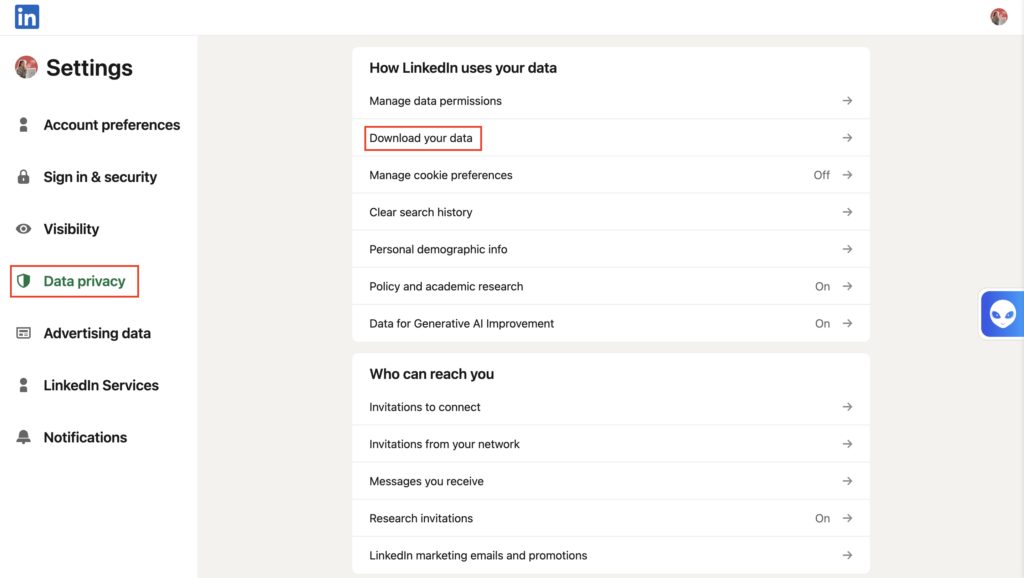This screenshot has width=1024, height=578.
Task: Click the arrow on LinkedIn marketing emails row
Action: point(847,555)
